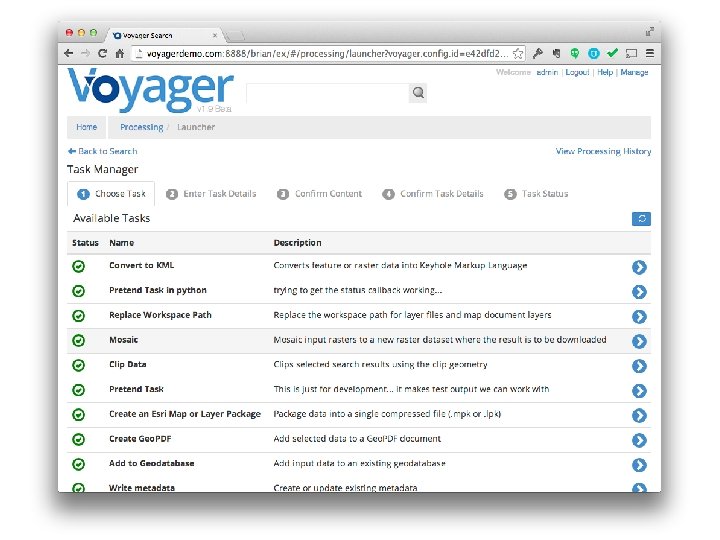Image resolution: width=720 pixels, height=540 pixels.
Task: Click the Status column header
Action: (85, 243)
